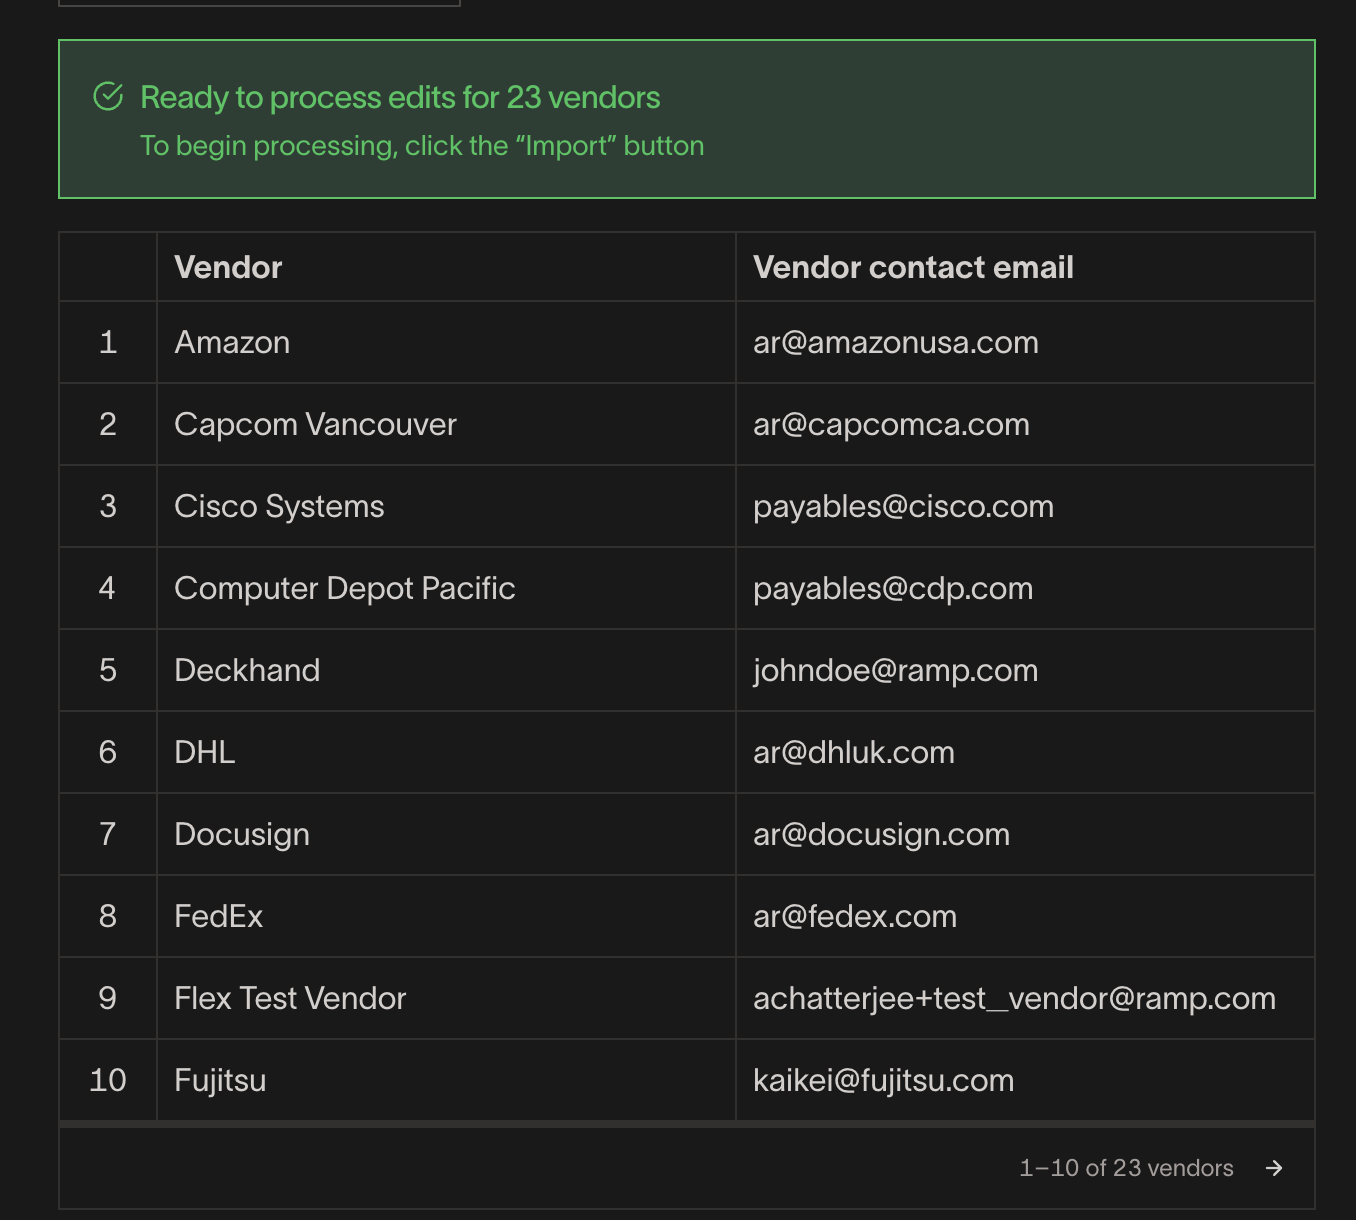Click the next page arrow icon
The width and height of the screenshot is (1356, 1220).
click(1274, 1168)
